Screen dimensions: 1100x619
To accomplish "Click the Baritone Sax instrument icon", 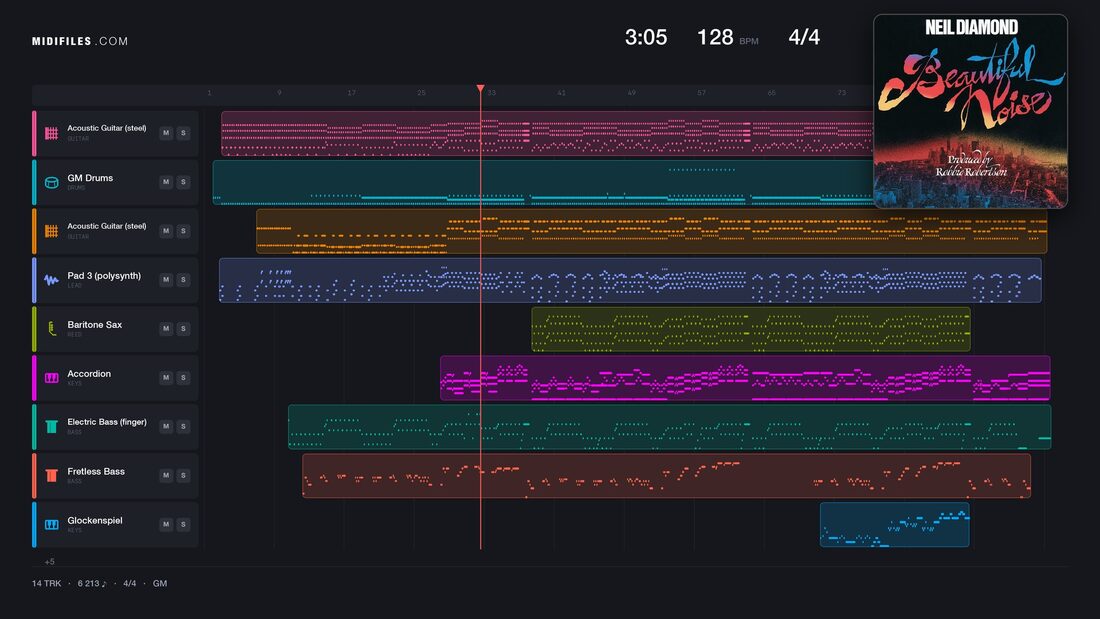I will [51, 328].
